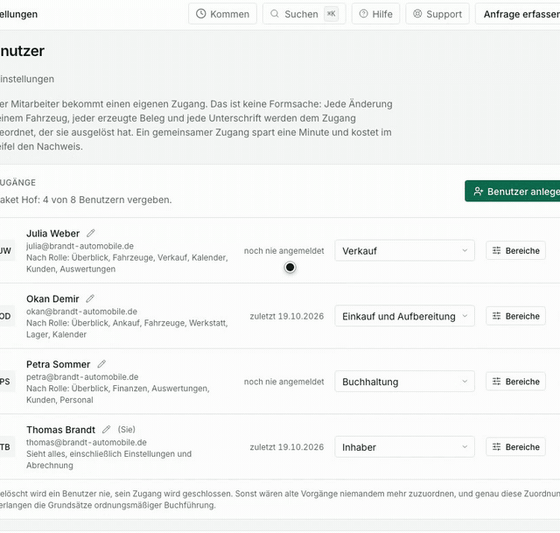Image resolution: width=560 pixels, height=533 pixels.
Task: Open Bereiche for Julia Weber
Action: pyautogui.click(x=516, y=250)
